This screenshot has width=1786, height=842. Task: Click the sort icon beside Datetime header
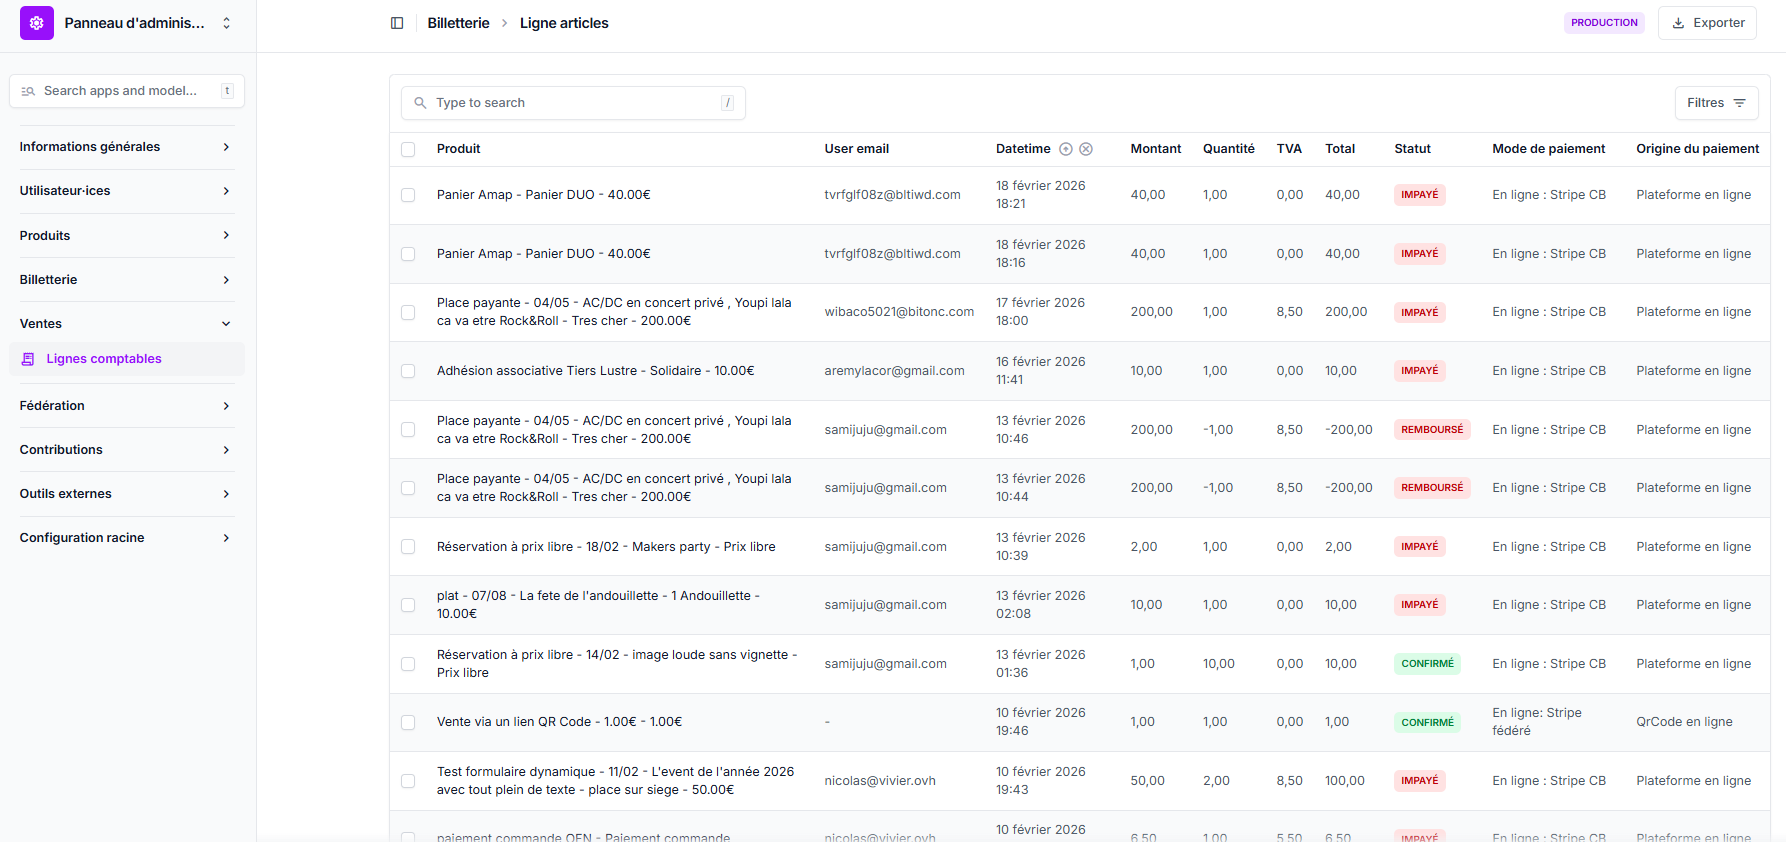pyautogui.click(x=1066, y=149)
